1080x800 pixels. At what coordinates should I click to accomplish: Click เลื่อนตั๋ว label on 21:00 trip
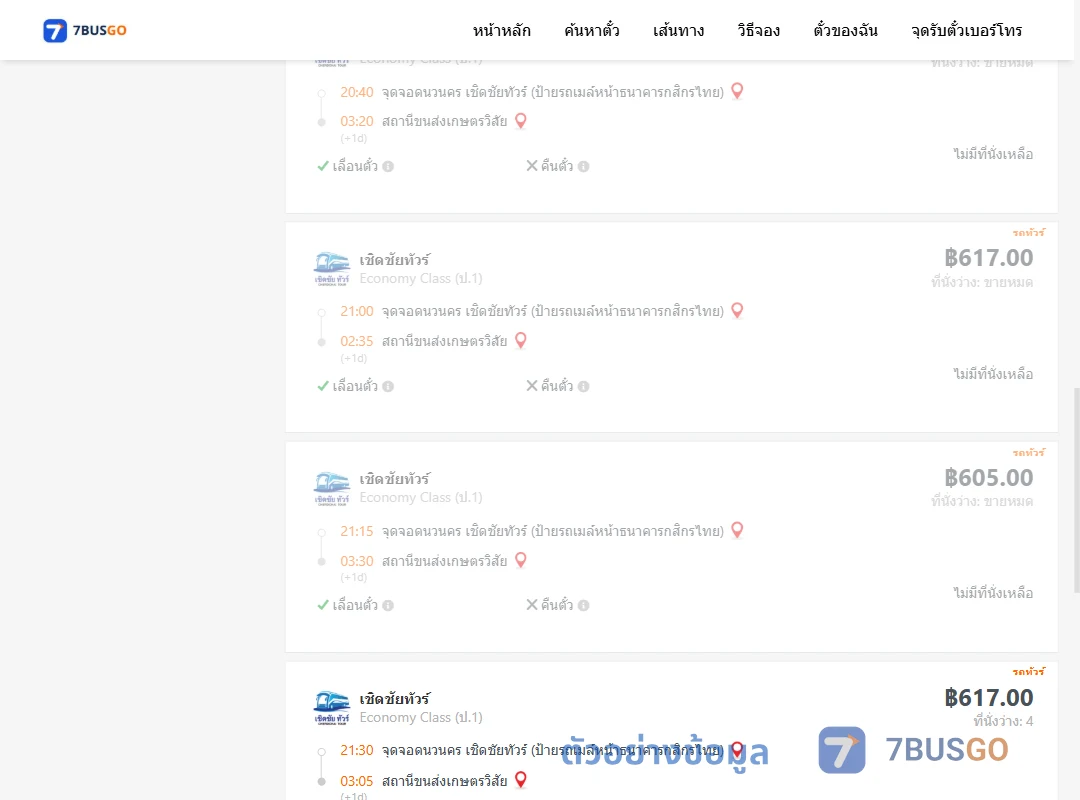pos(355,386)
